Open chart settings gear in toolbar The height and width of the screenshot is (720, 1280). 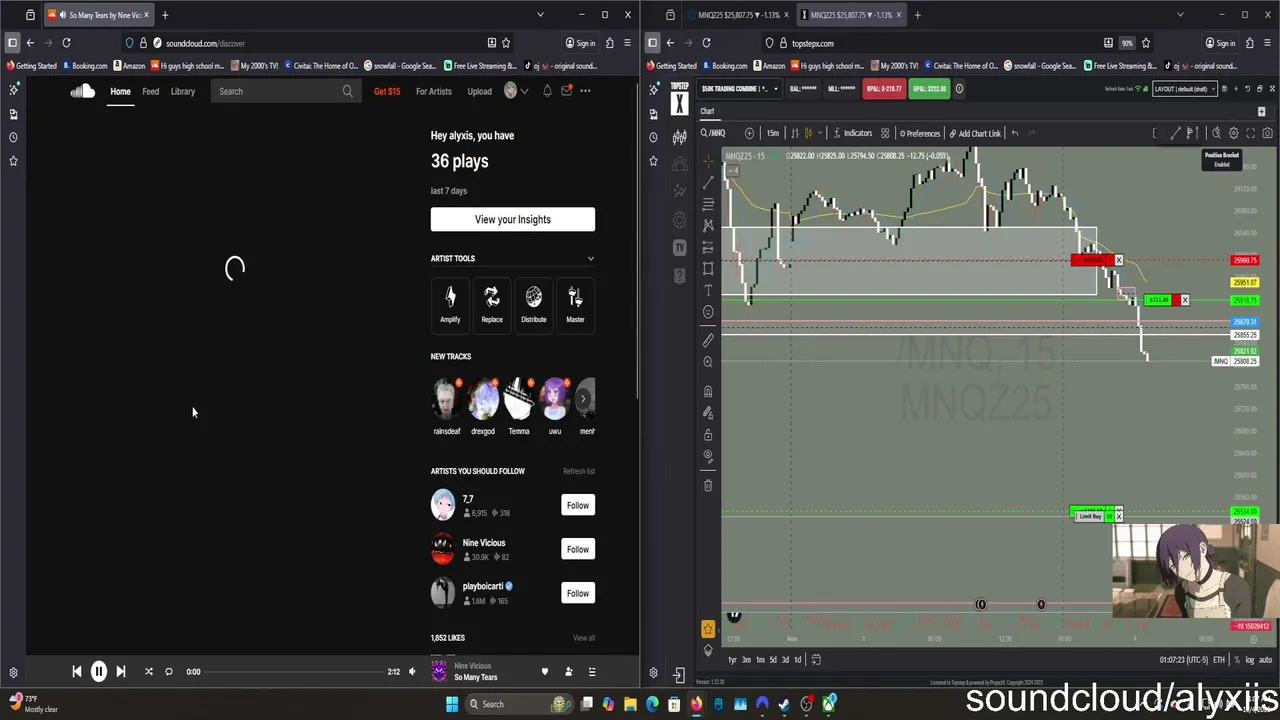coord(1233,133)
